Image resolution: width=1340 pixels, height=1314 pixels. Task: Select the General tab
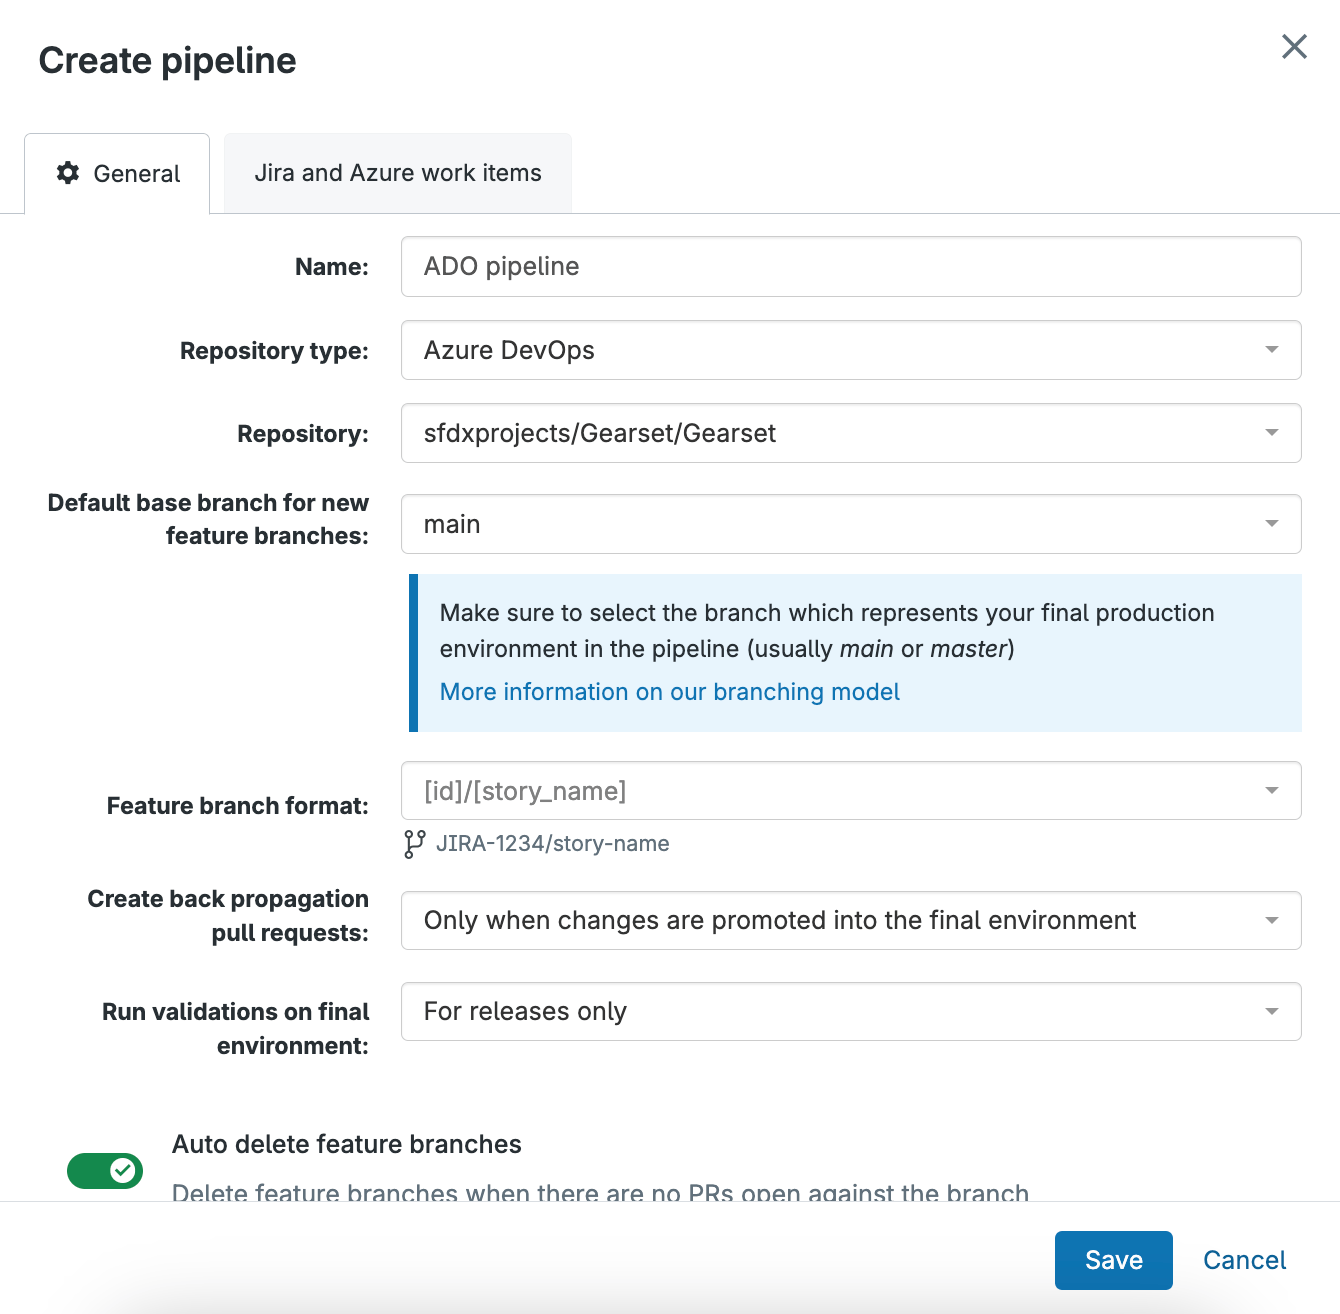pos(118,174)
